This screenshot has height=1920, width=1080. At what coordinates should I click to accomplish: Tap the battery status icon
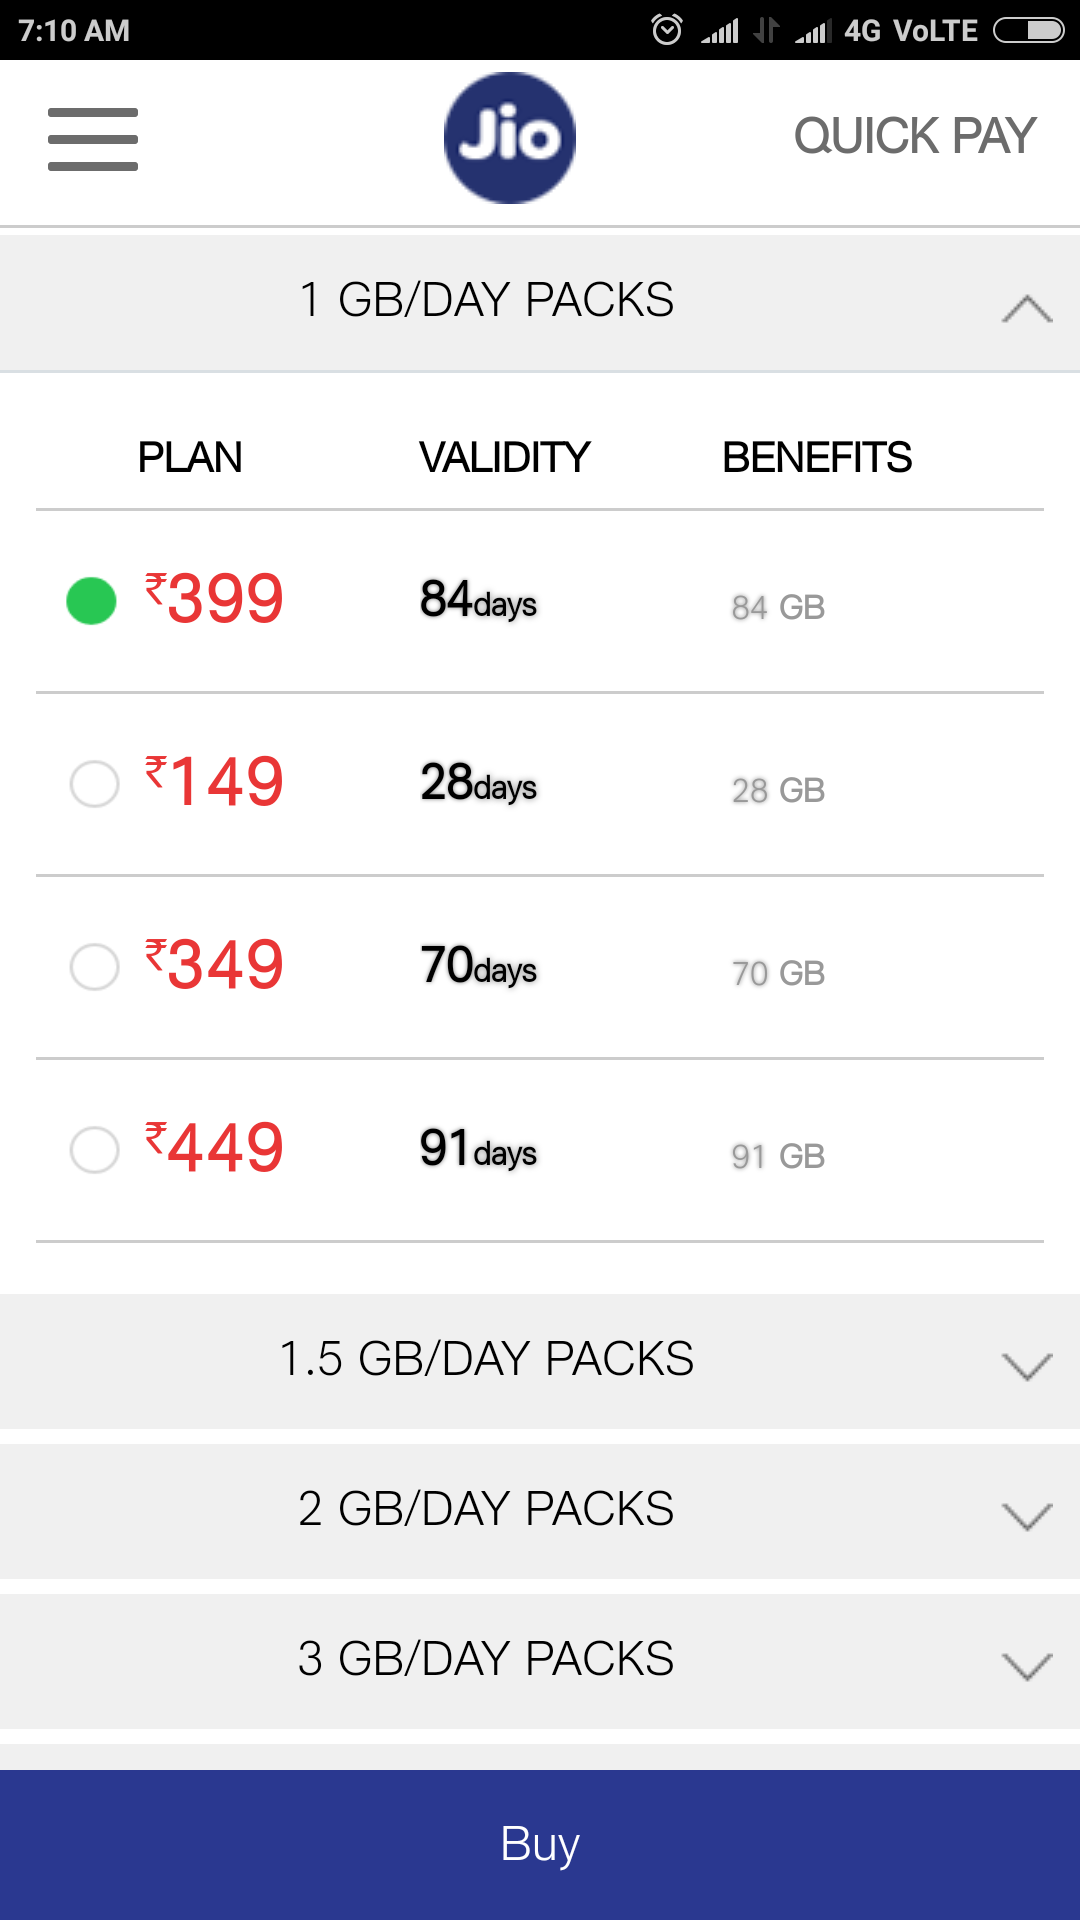click(x=1028, y=31)
